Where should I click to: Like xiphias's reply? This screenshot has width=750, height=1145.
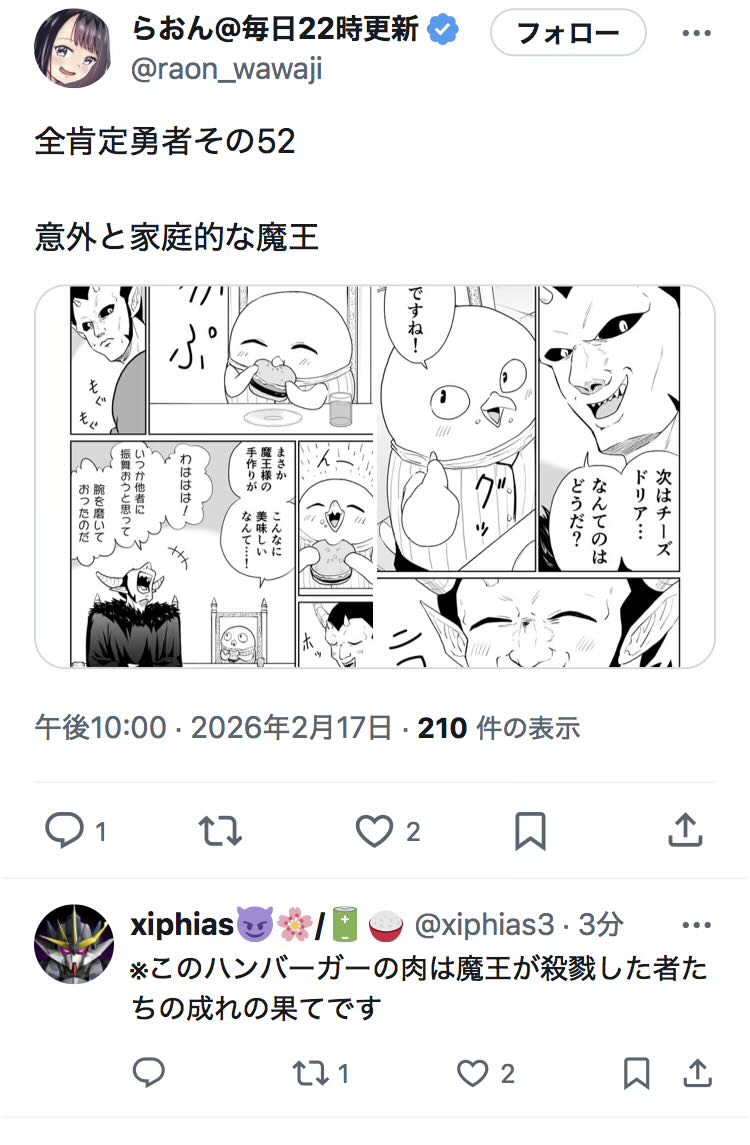(x=472, y=1073)
